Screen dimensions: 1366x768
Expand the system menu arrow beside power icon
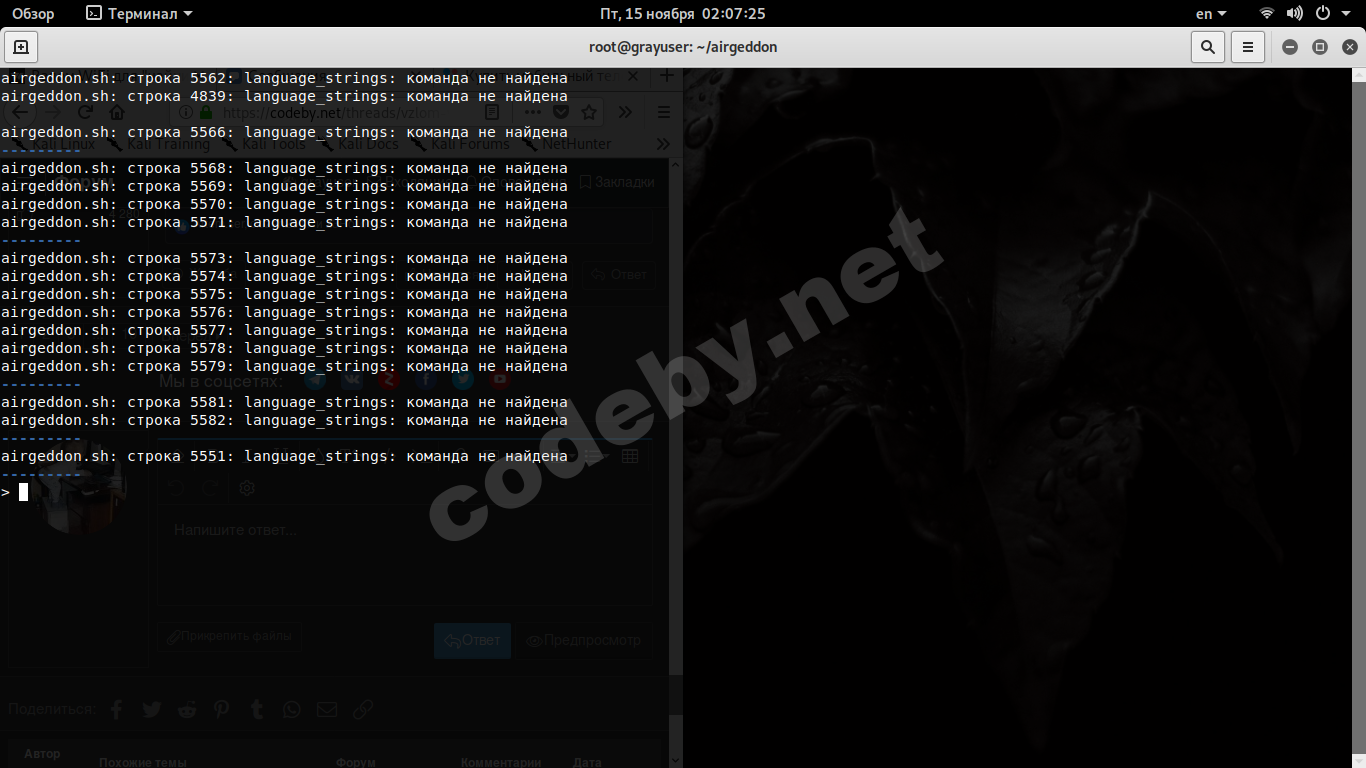[x=1346, y=14]
